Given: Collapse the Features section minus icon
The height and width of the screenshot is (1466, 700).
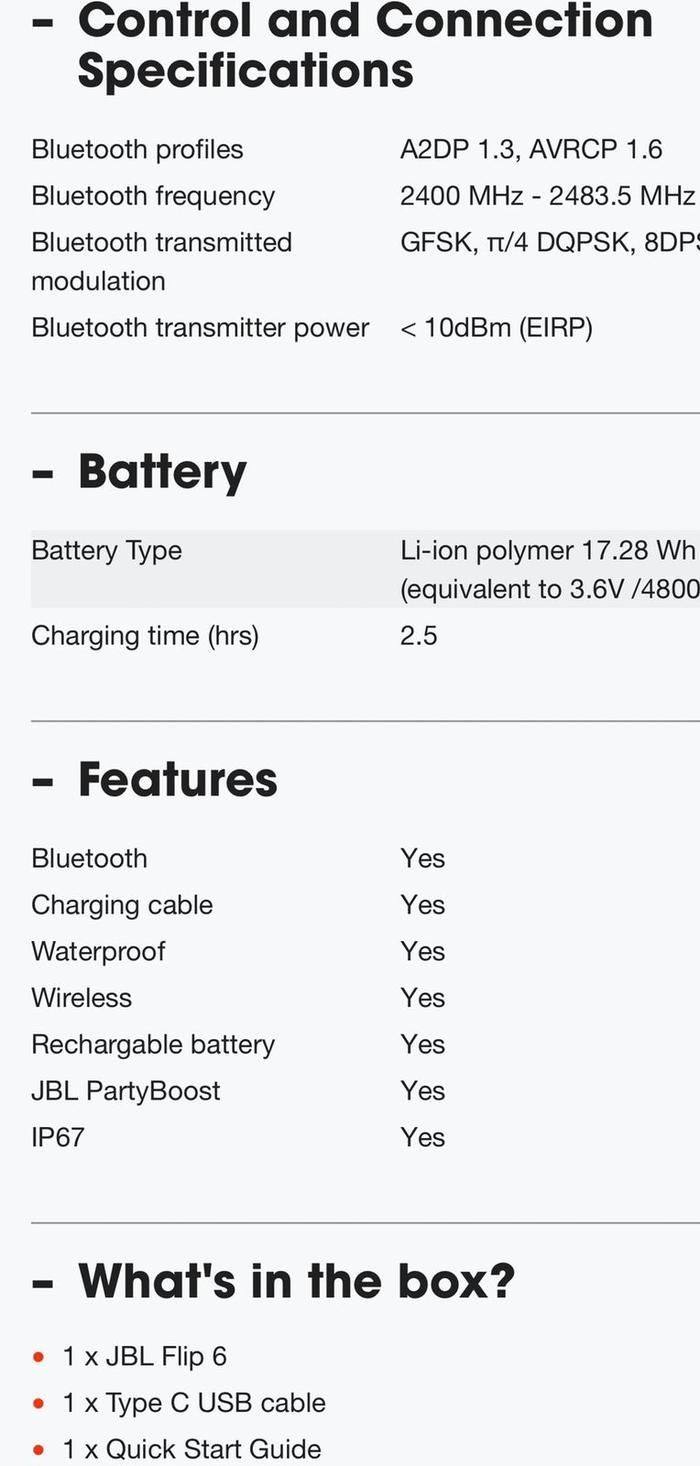Looking at the screenshot, I should [x=43, y=782].
